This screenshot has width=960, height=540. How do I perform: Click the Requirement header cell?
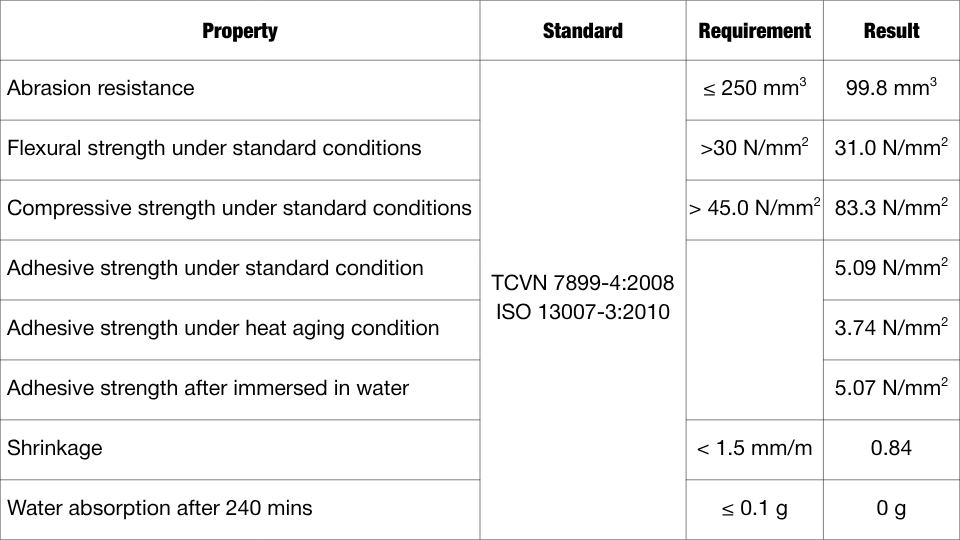(754, 31)
